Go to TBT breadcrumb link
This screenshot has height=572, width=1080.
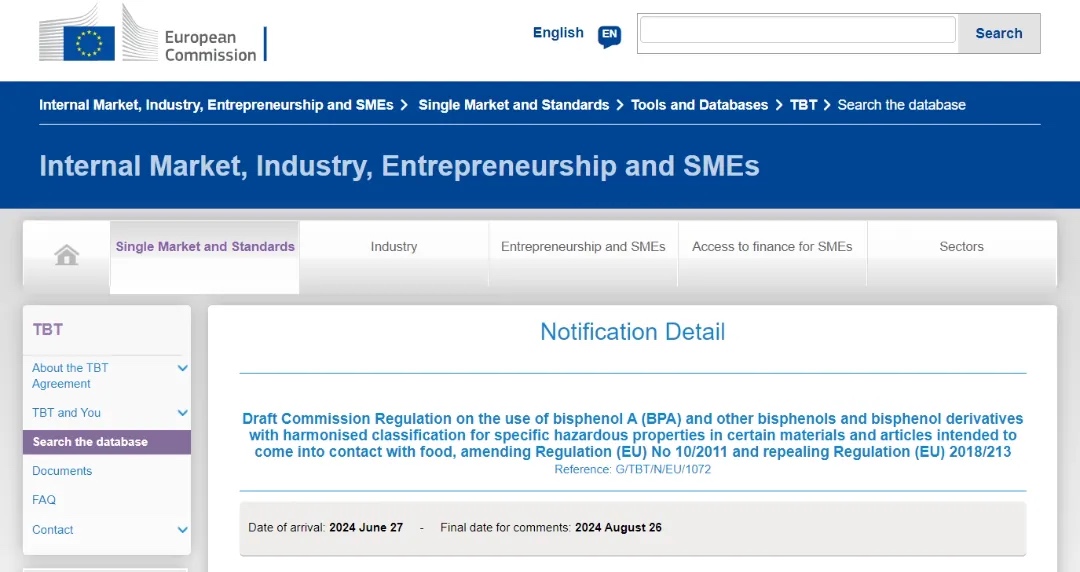click(x=803, y=105)
